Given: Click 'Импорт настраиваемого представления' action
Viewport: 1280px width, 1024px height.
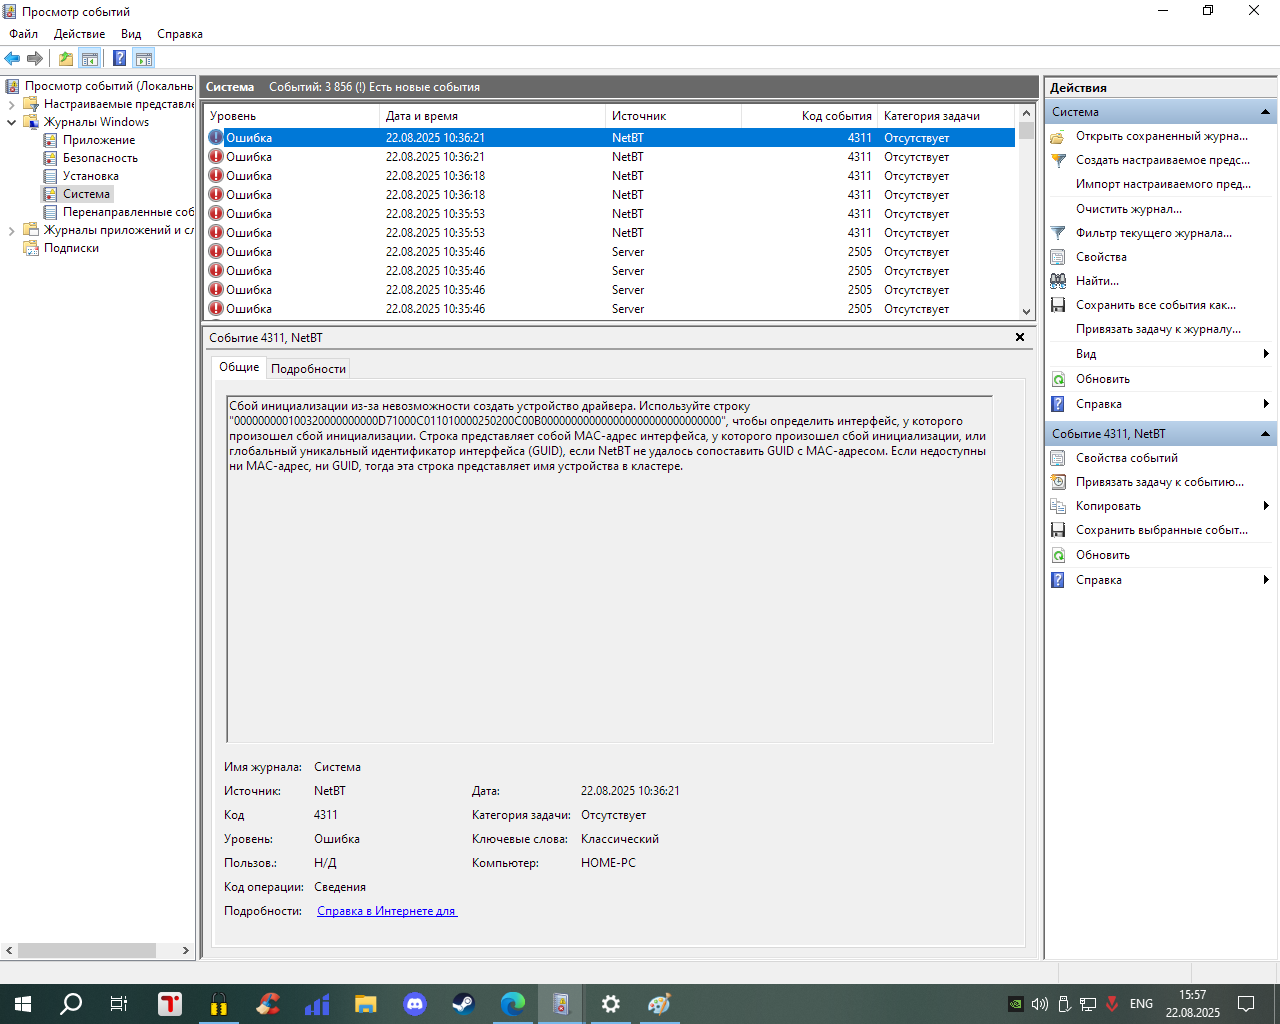Looking at the screenshot, I should click(1163, 184).
